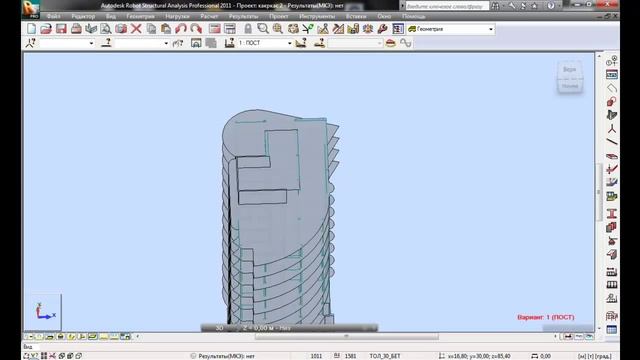Click the Bar sections I-beam icon
640x360 pixels.
(611, 213)
